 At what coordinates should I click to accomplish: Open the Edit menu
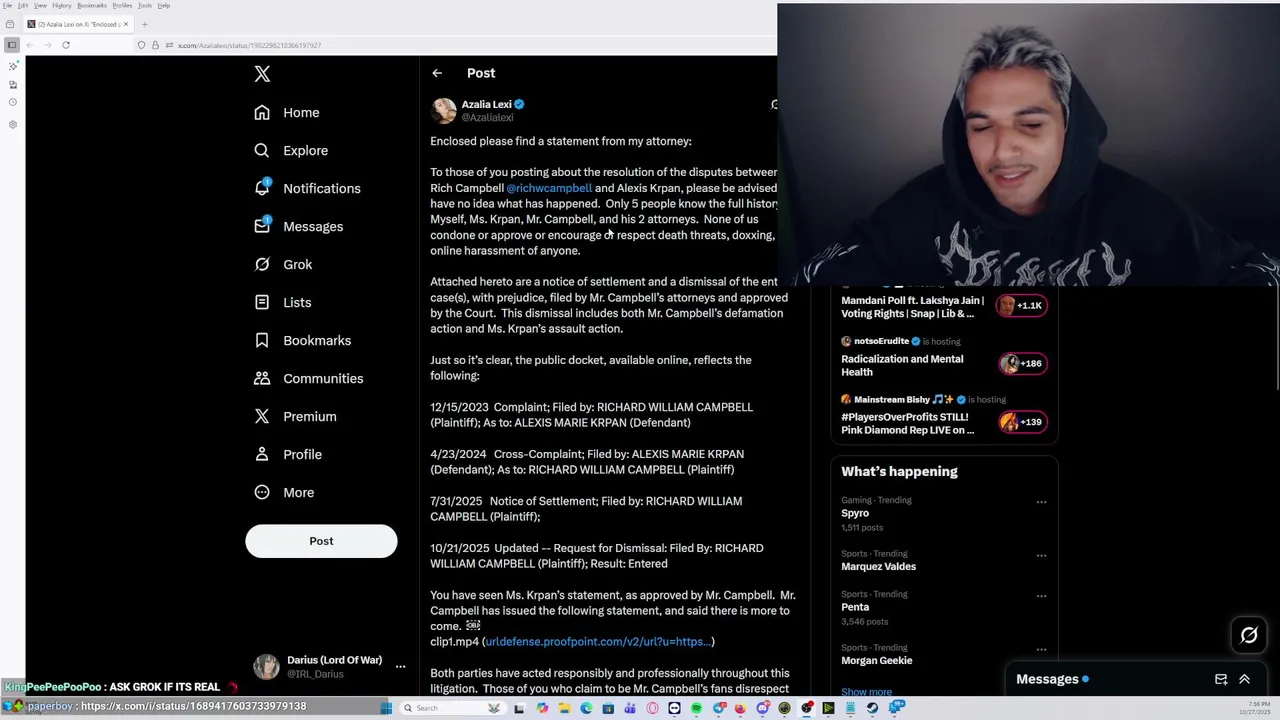click(x=23, y=6)
